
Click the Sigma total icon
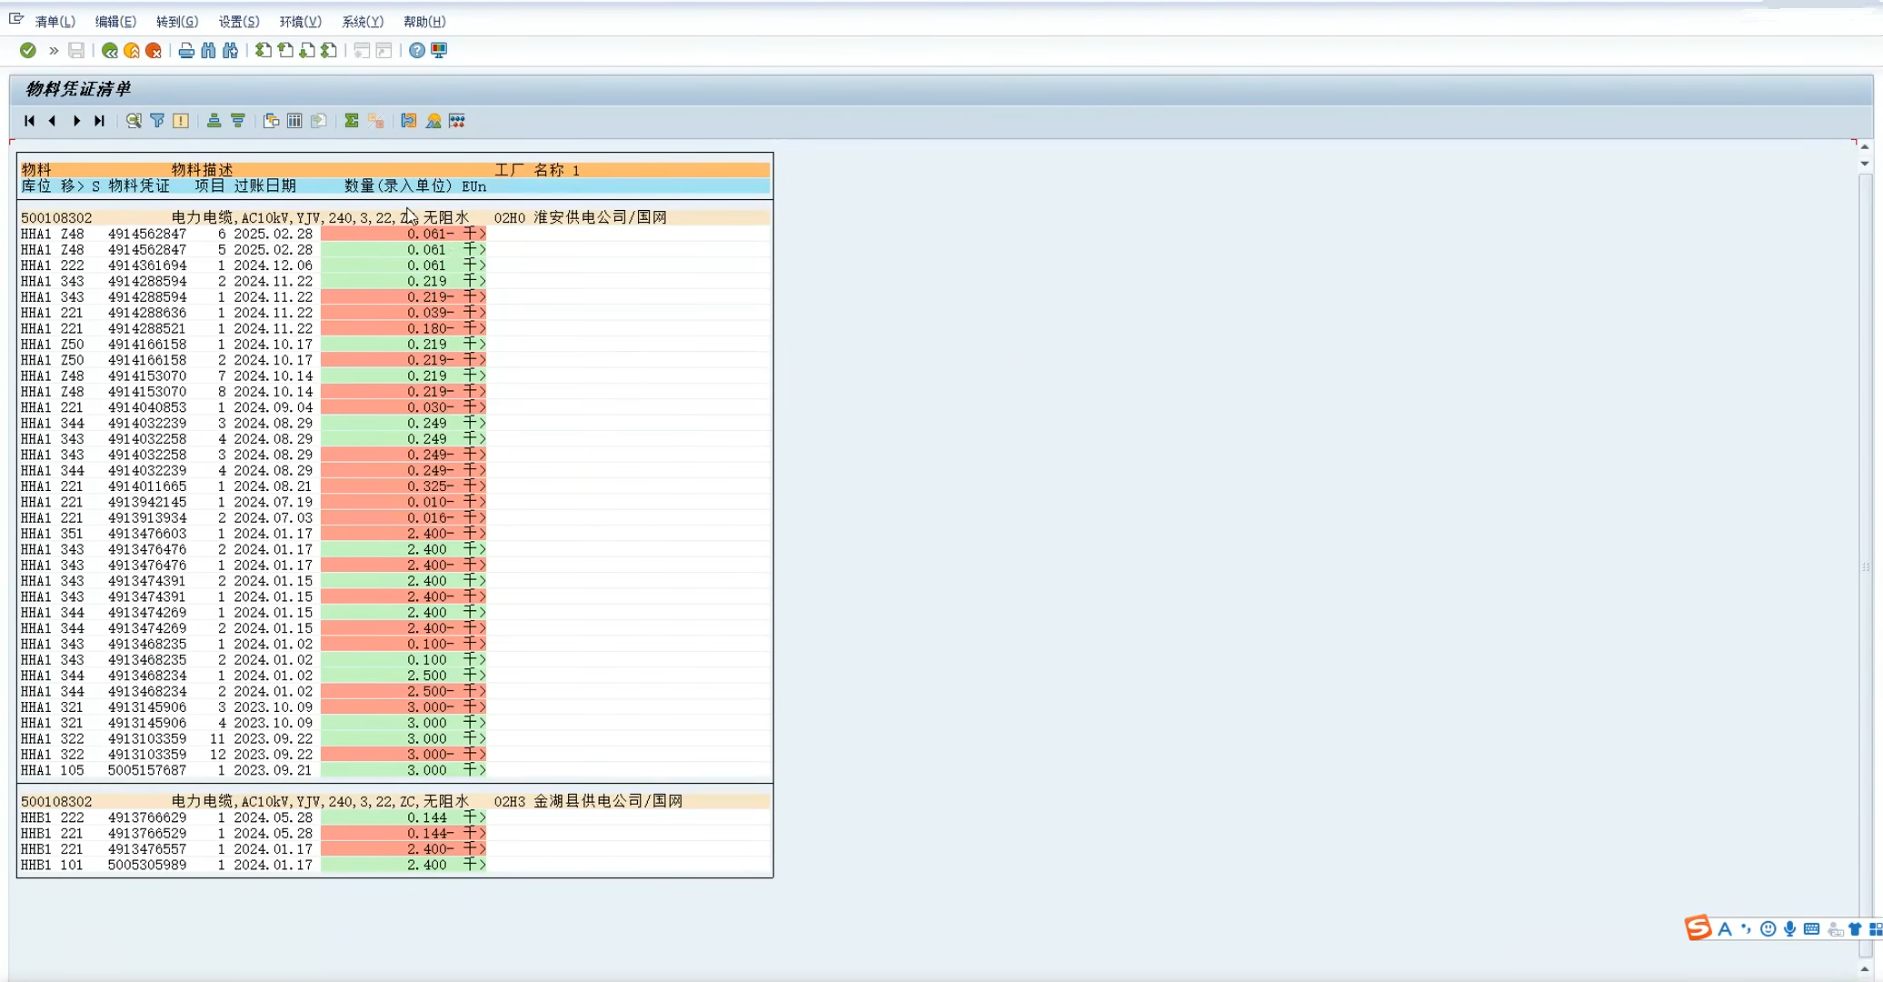tap(351, 121)
